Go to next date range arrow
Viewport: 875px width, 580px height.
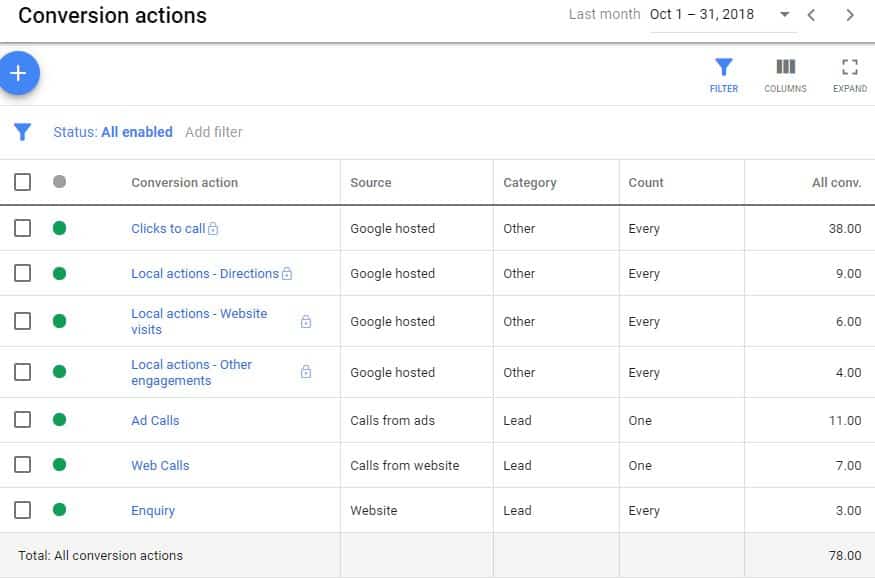tap(849, 15)
